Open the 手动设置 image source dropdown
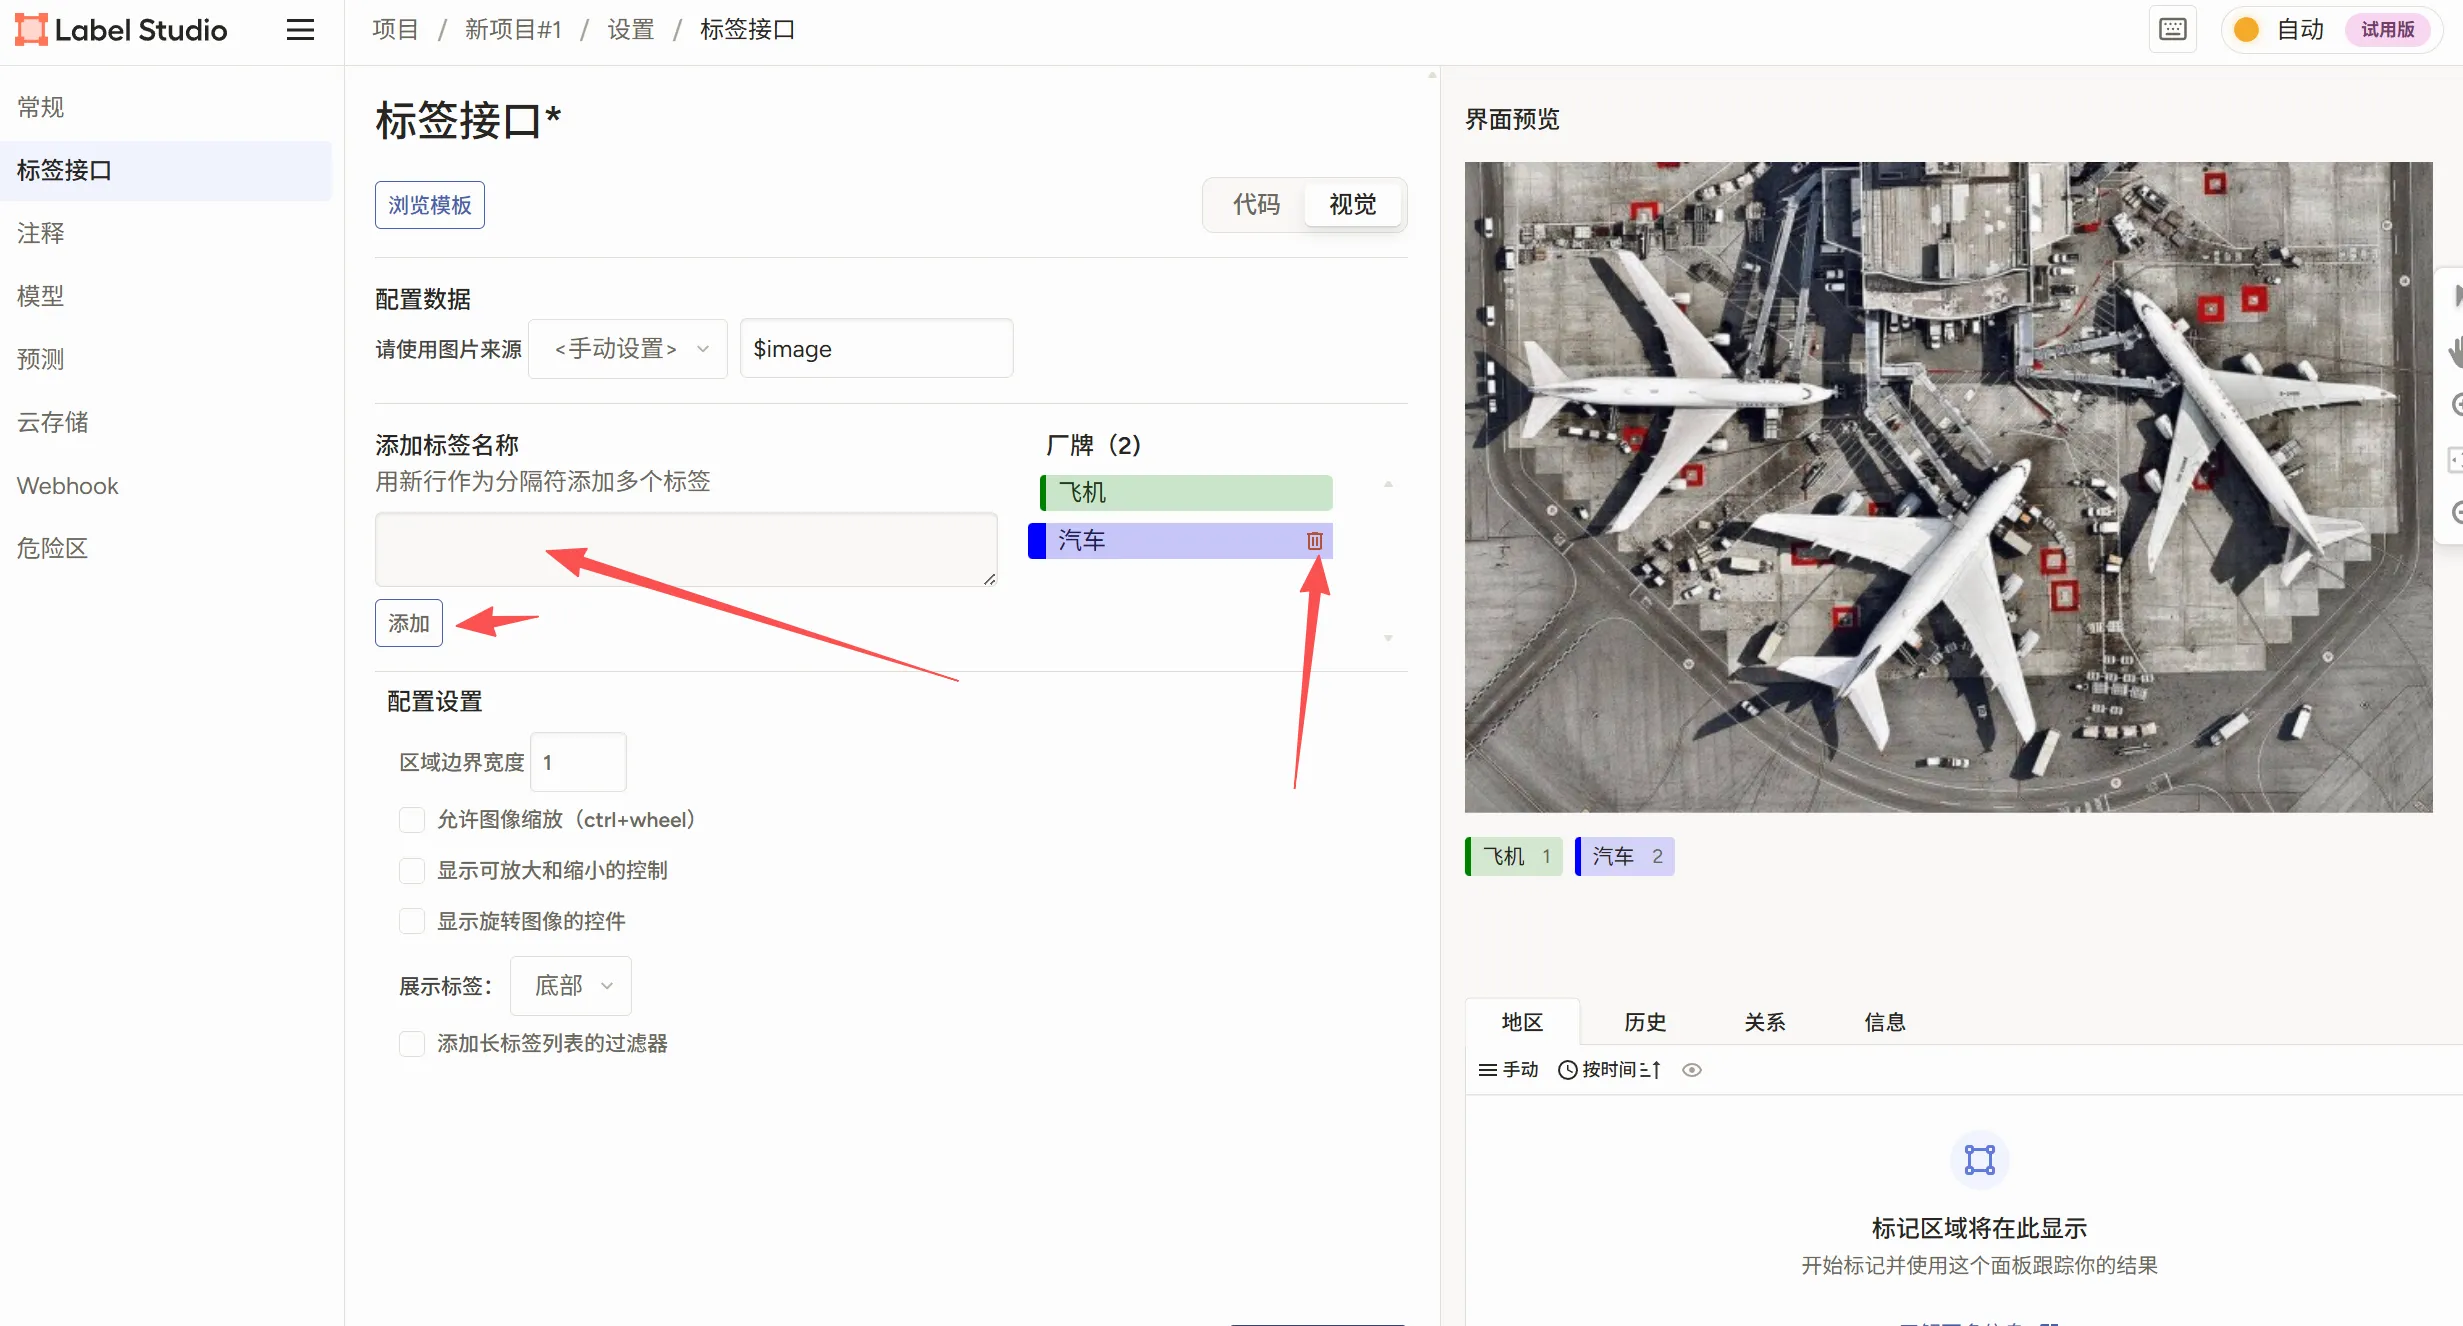Viewport: 2463px width, 1326px height. [x=628, y=349]
